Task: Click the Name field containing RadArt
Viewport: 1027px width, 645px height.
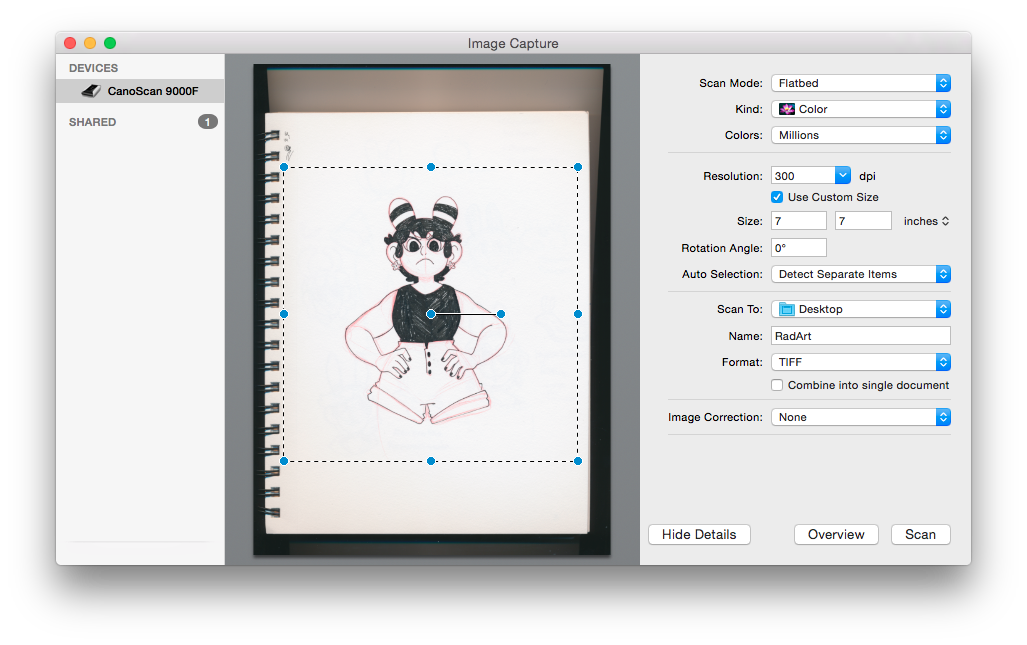Action: click(861, 336)
